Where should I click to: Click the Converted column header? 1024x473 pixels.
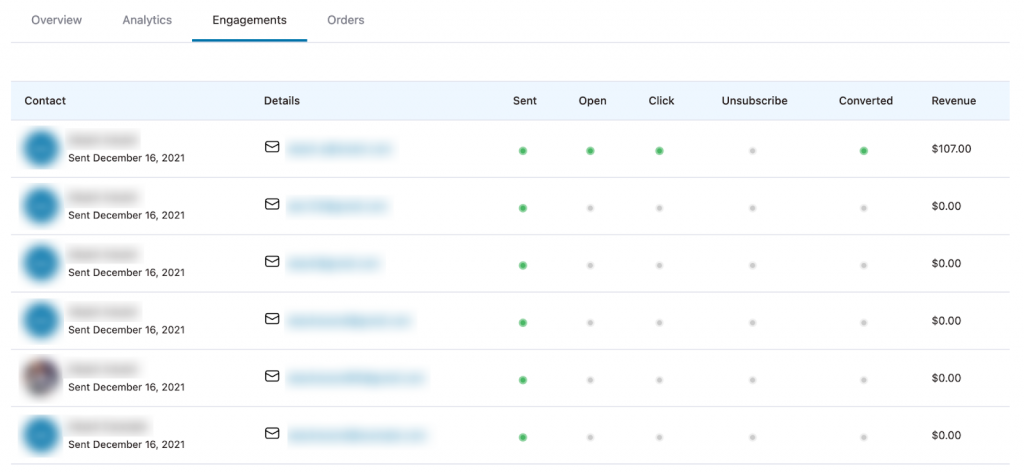tap(866, 101)
